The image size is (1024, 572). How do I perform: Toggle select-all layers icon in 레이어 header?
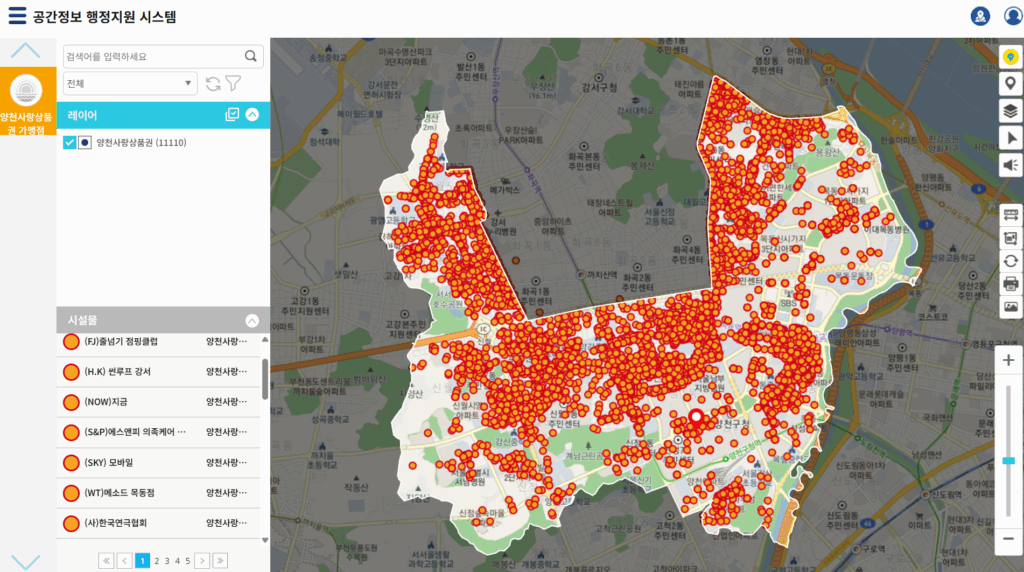tap(232, 115)
